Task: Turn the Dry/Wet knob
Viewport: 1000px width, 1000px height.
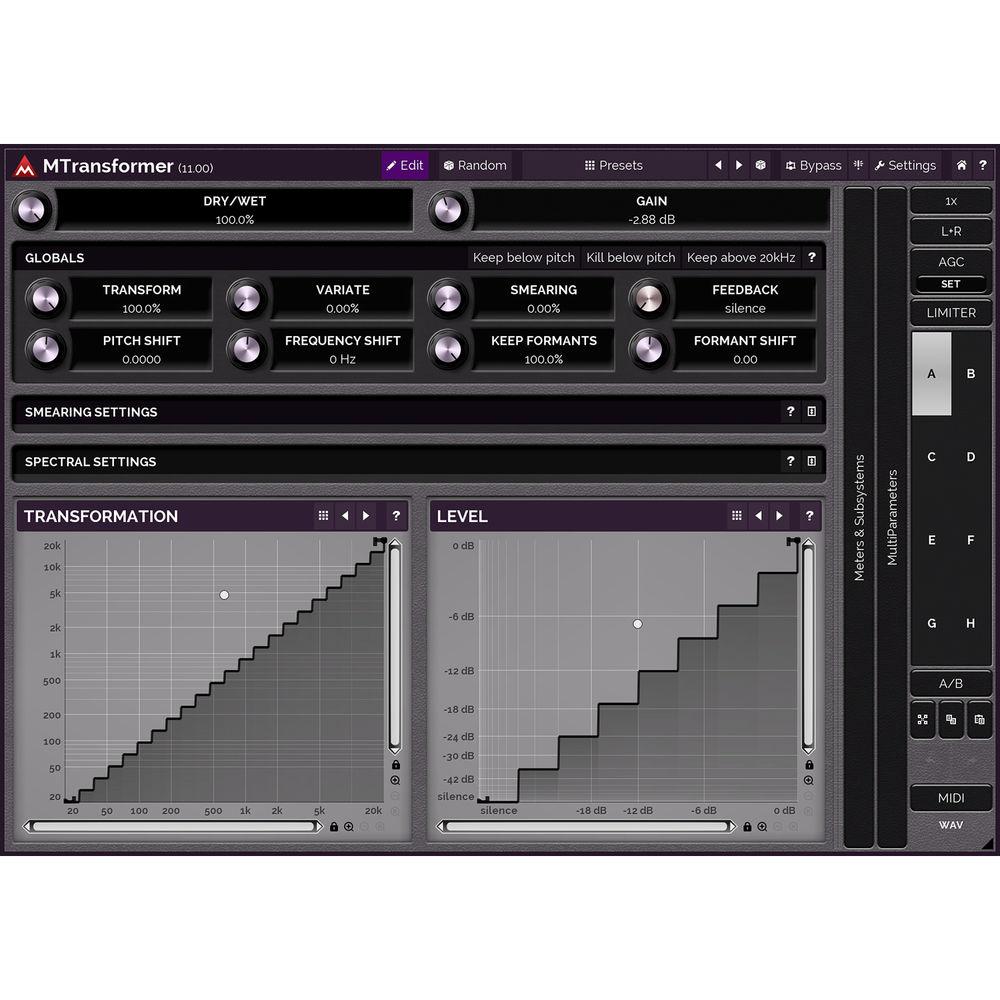Action: [32, 209]
